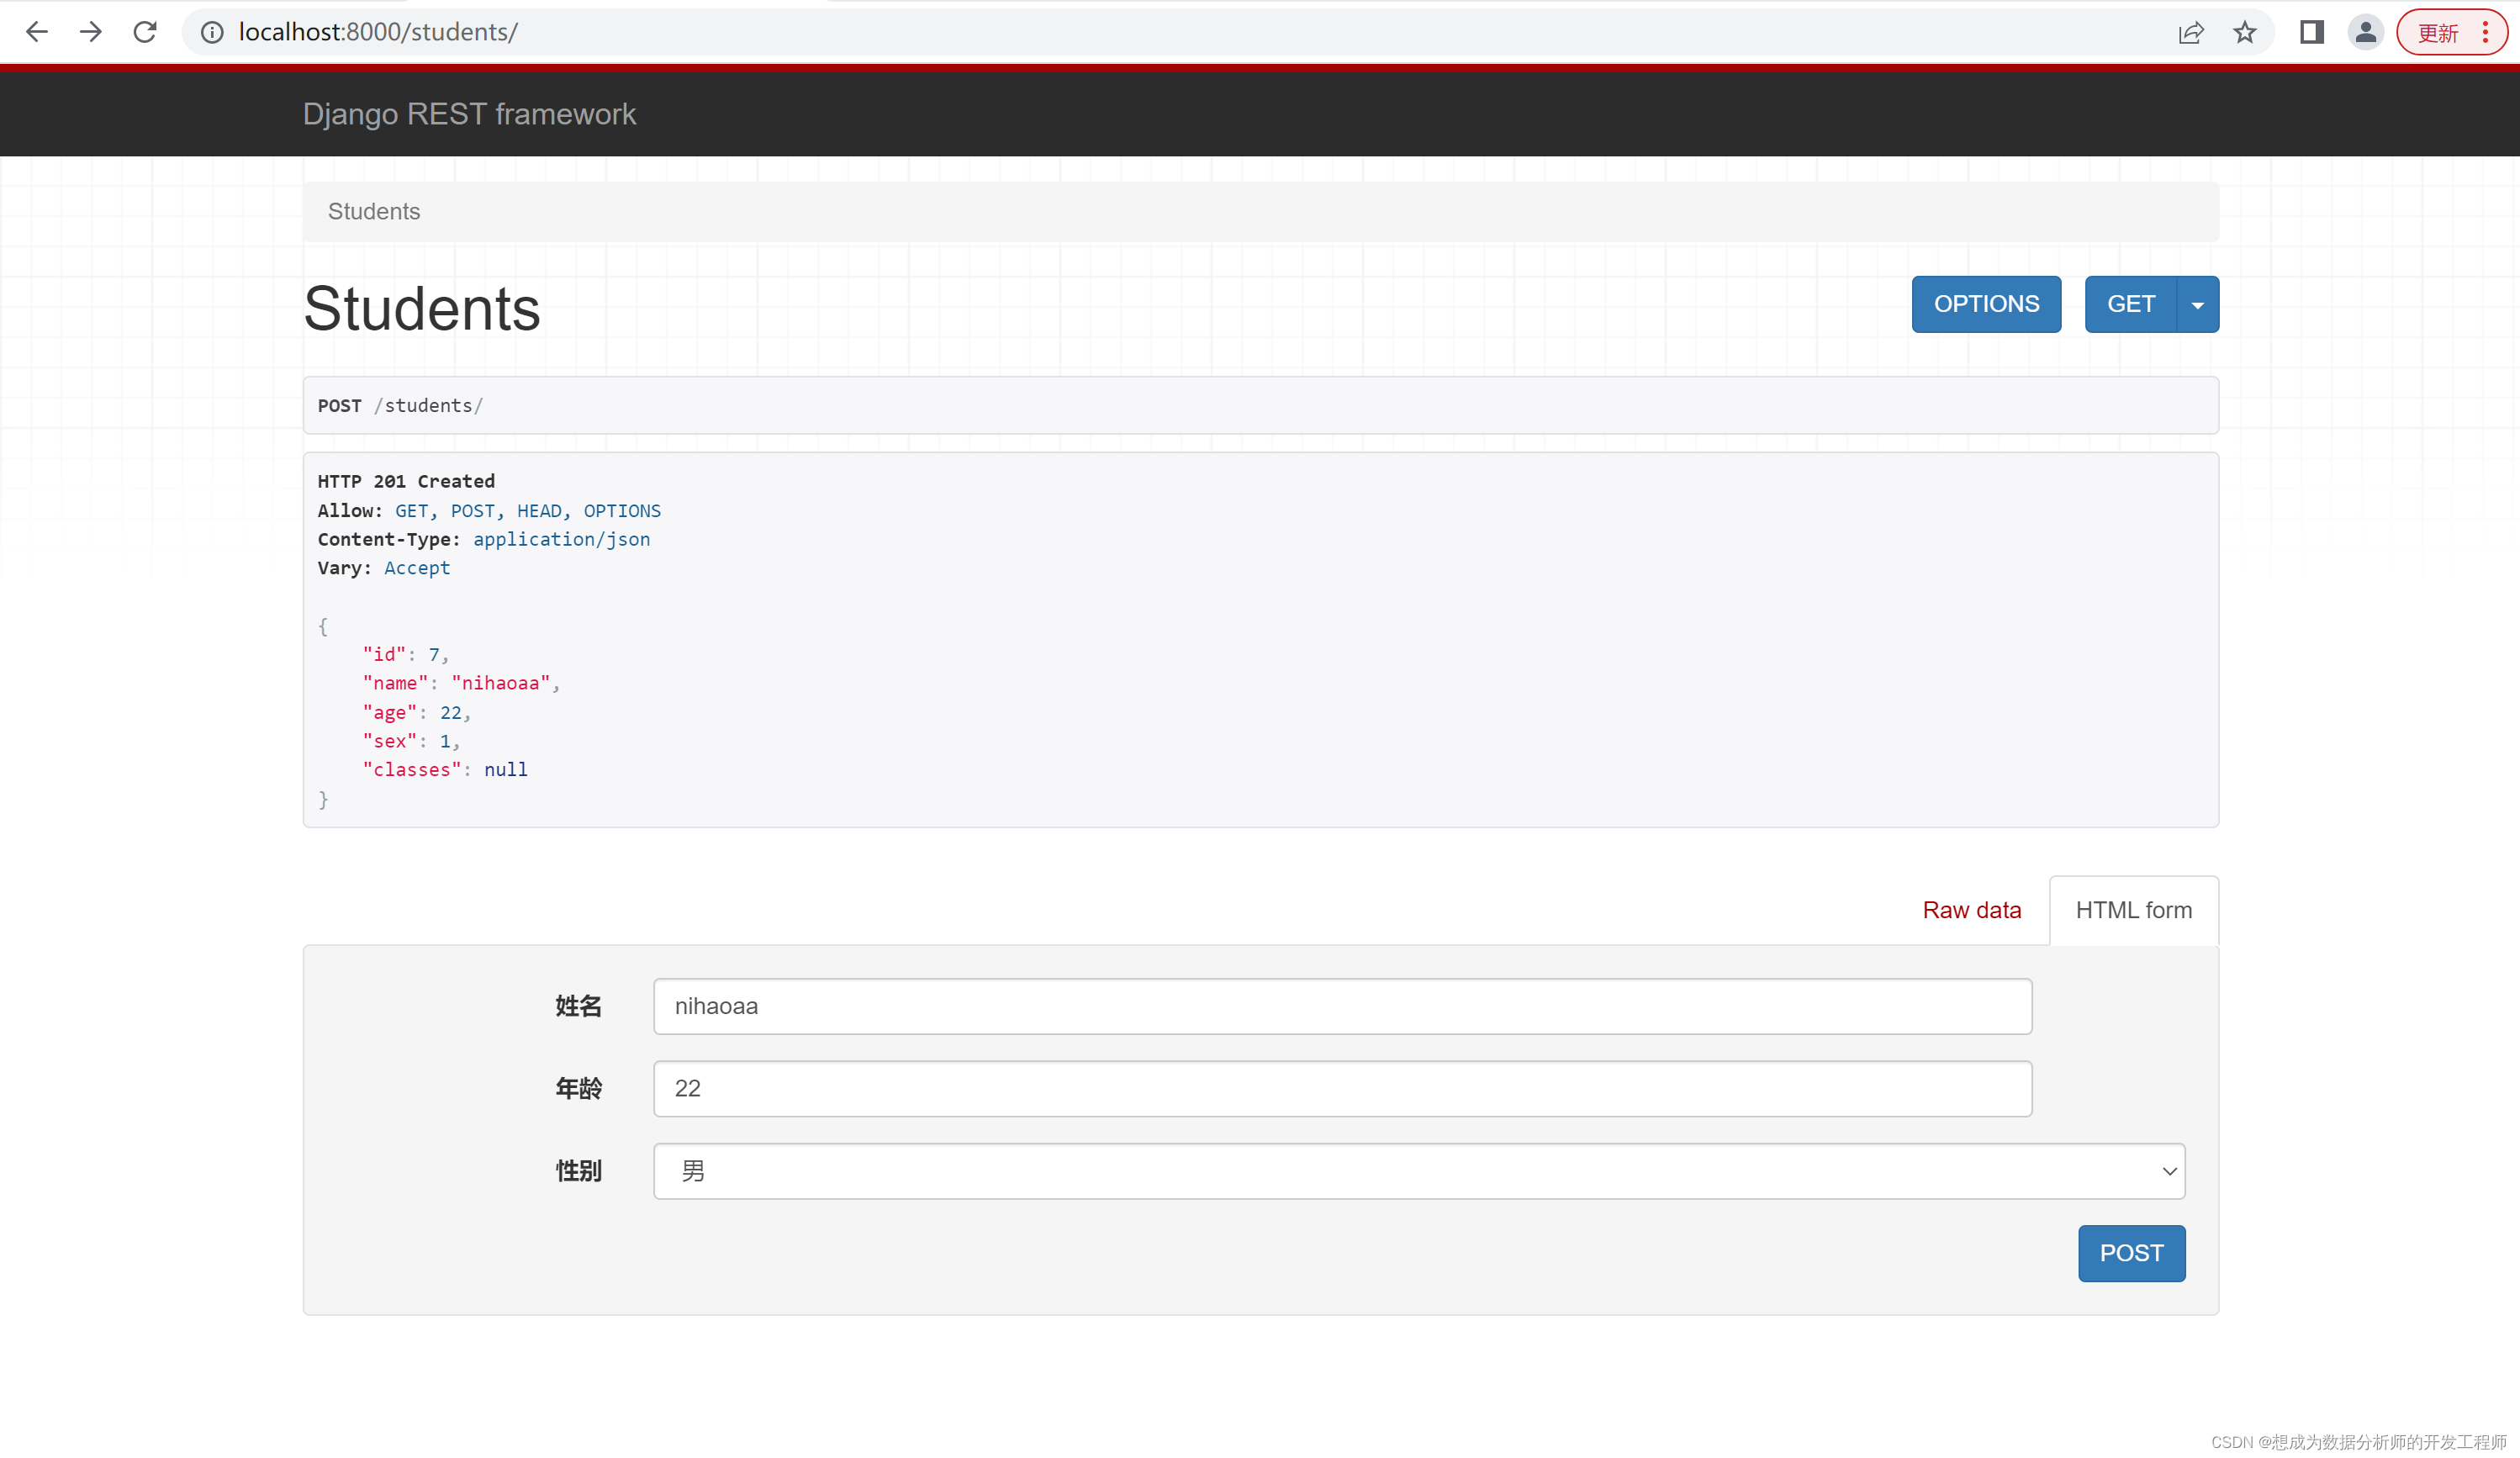
Task: Open the Chrome three-dot menu
Action: click(2485, 32)
